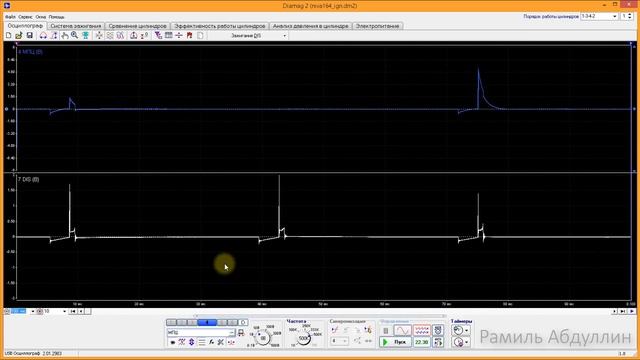Click the crosshair cursor toolbar icon
This screenshot has width=640, height=360.
(x=99, y=36)
